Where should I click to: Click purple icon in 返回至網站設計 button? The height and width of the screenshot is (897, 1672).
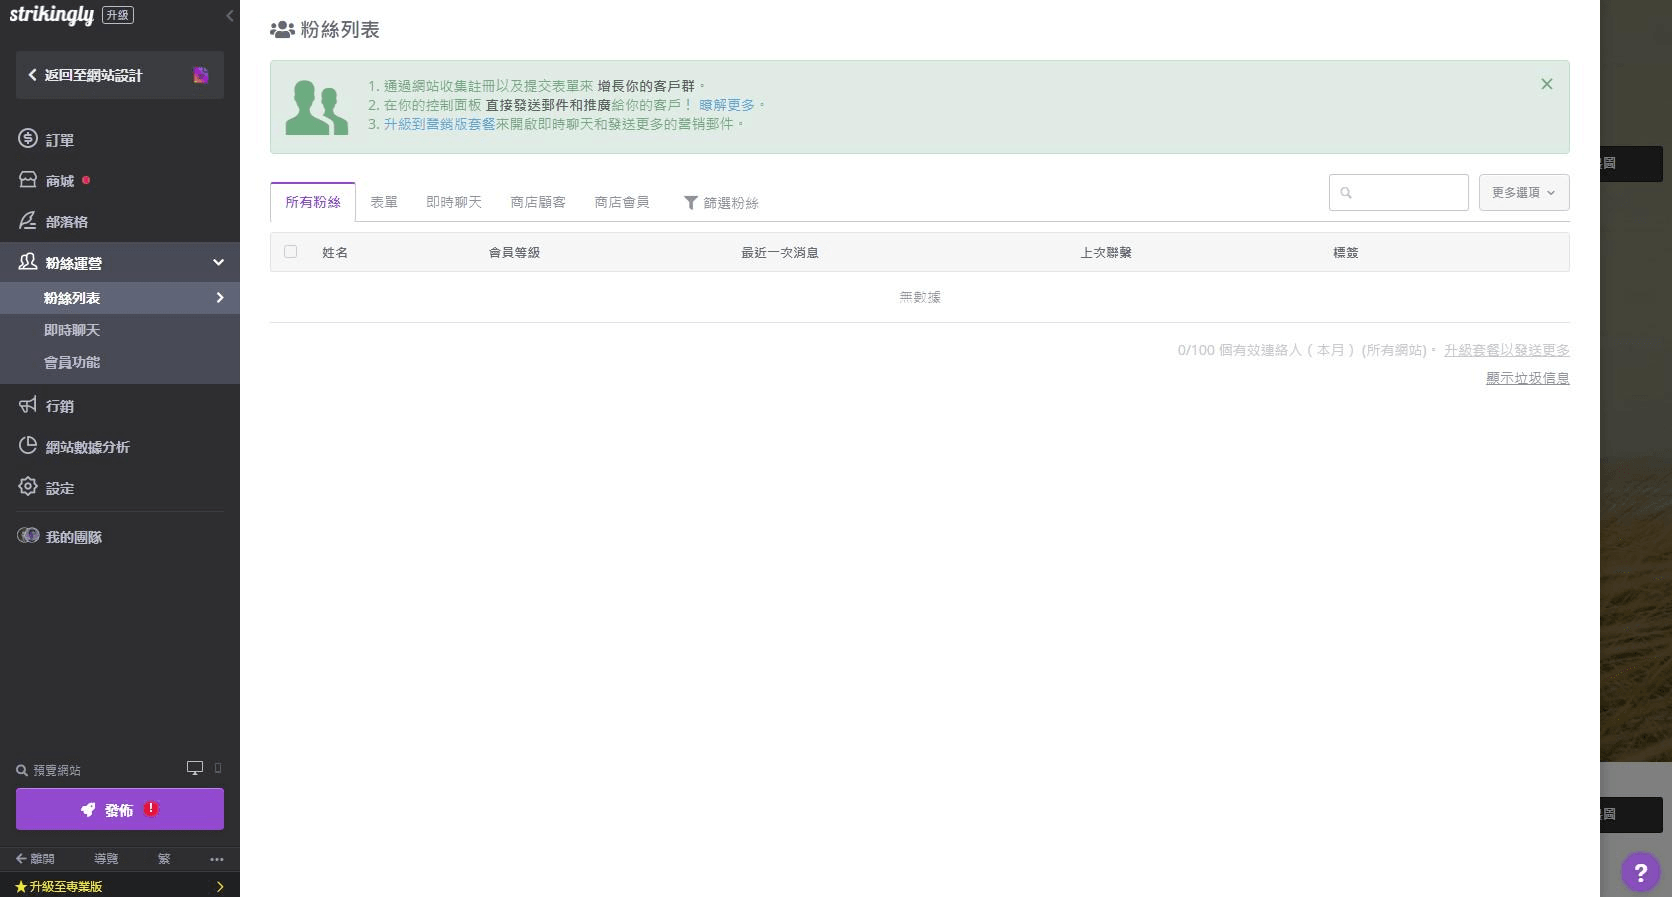pos(201,75)
